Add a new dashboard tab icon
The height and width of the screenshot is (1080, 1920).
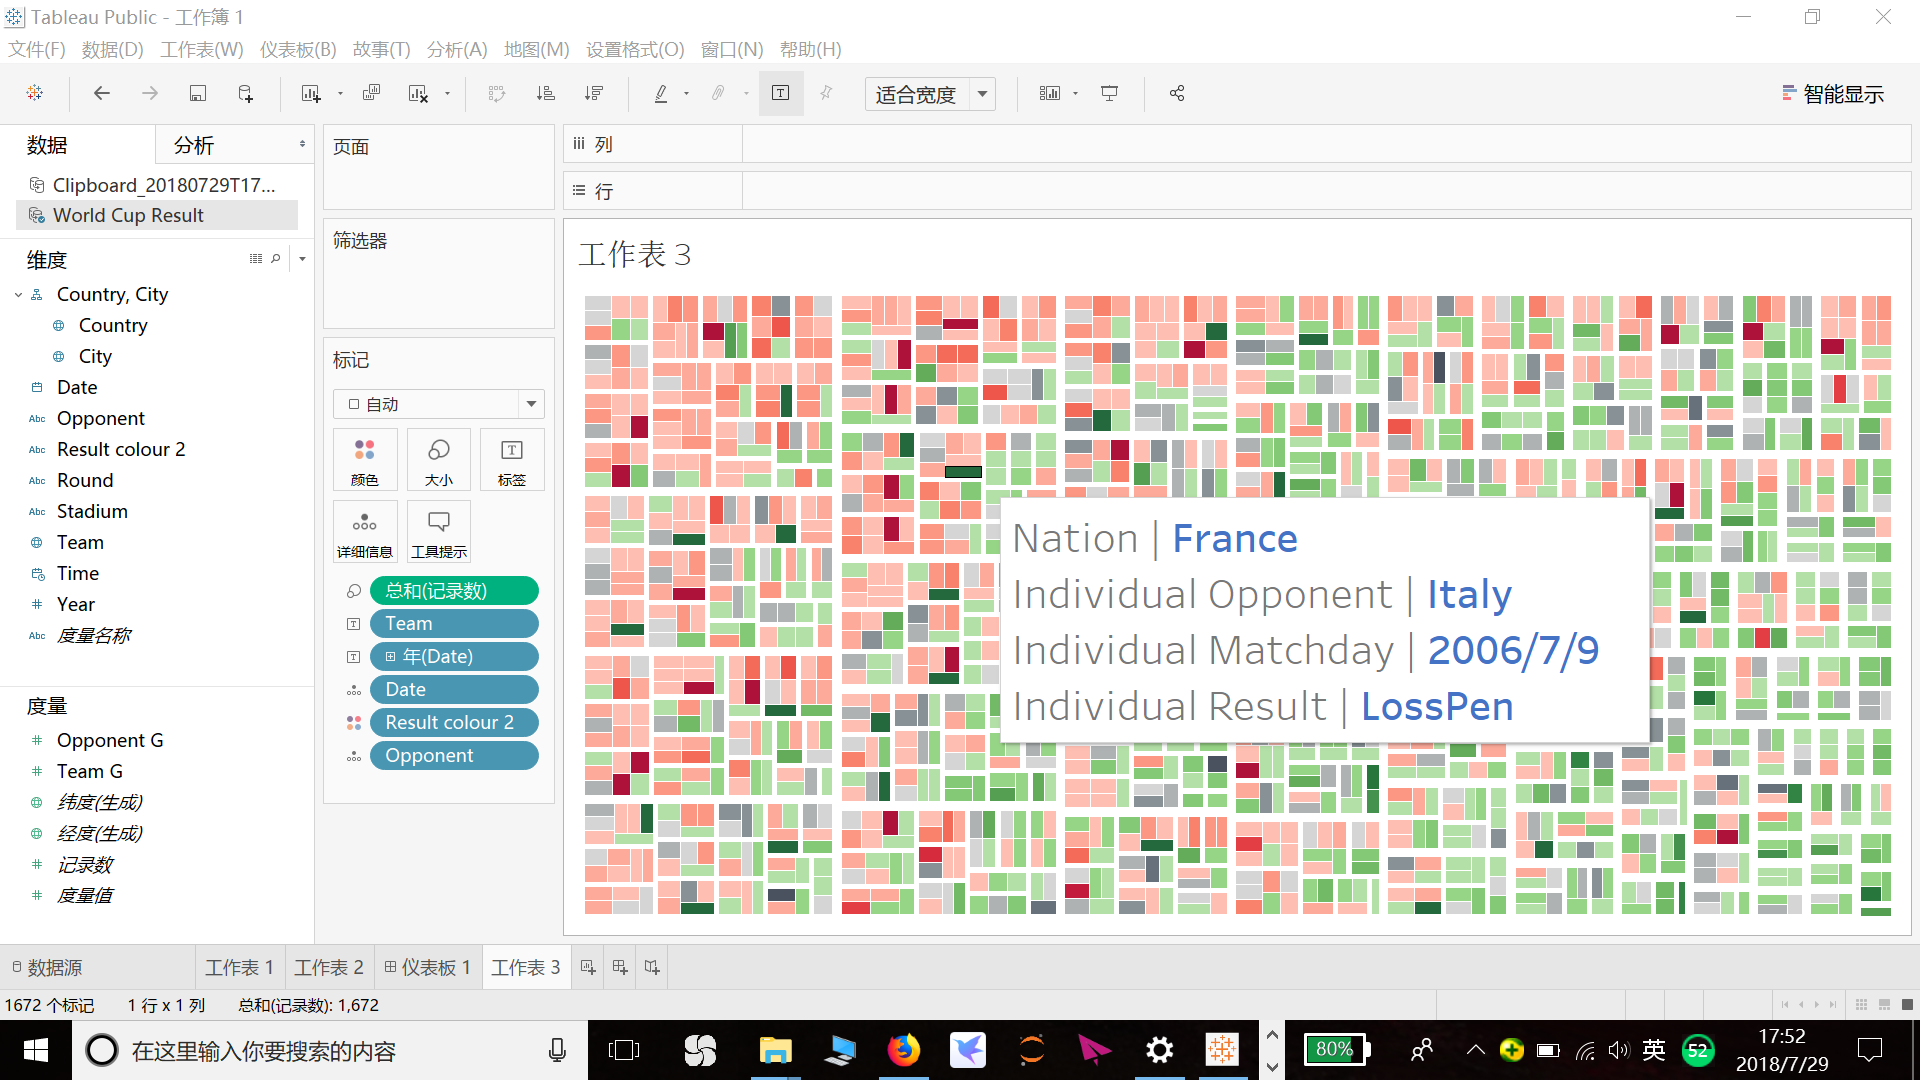620,968
